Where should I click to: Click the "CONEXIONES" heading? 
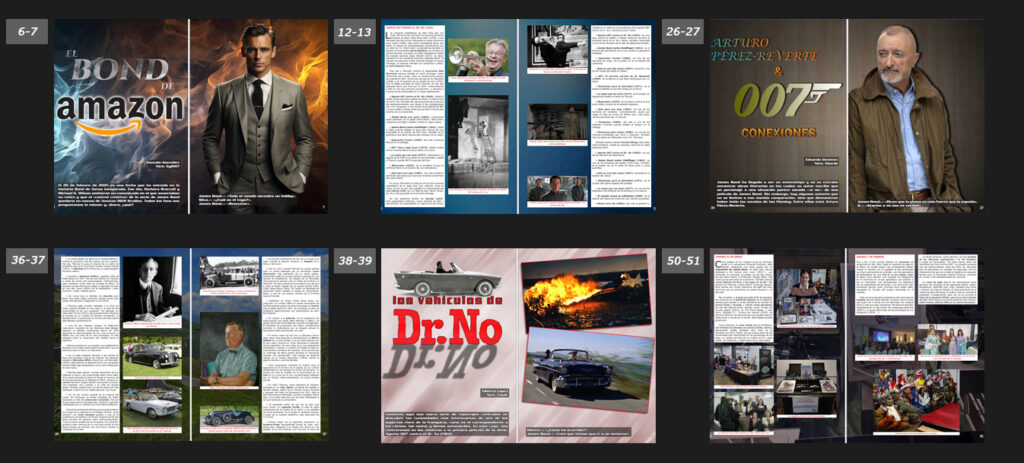779,133
